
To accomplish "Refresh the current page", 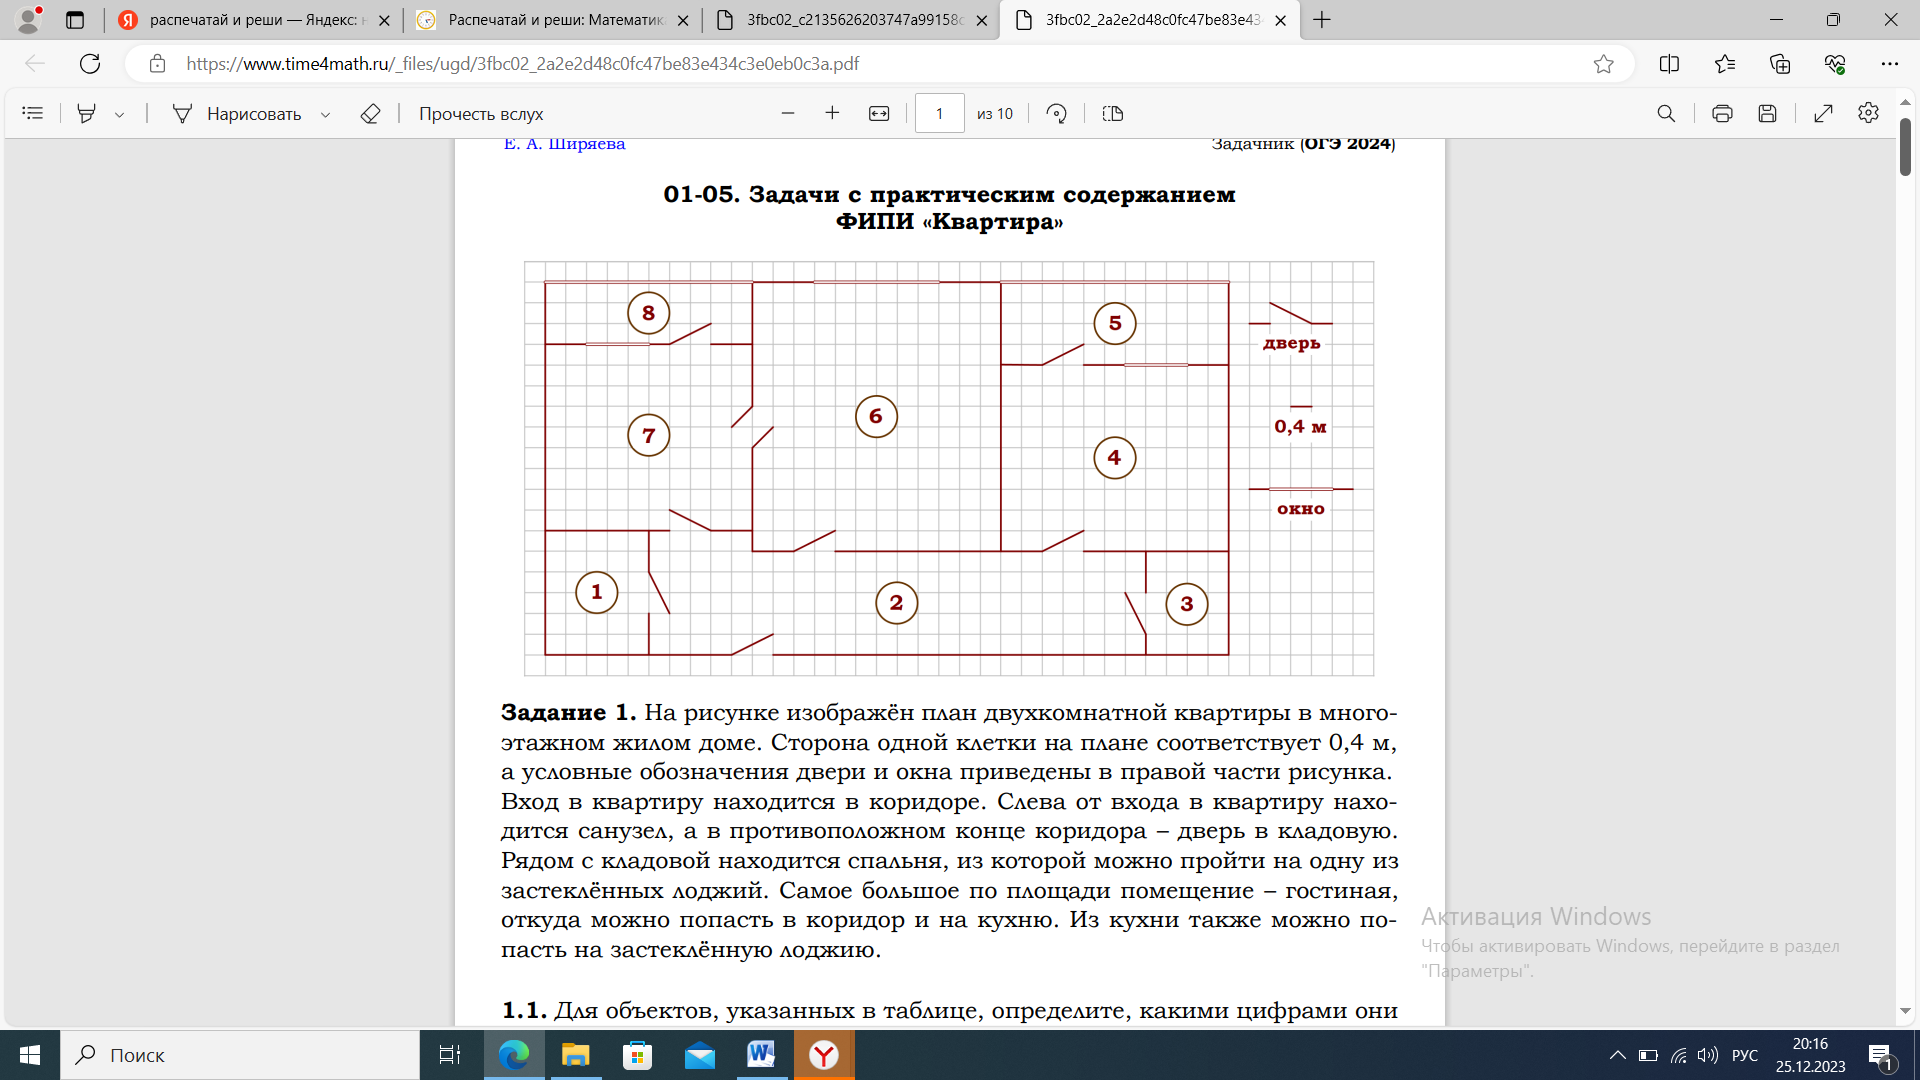I will click(90, 63).
